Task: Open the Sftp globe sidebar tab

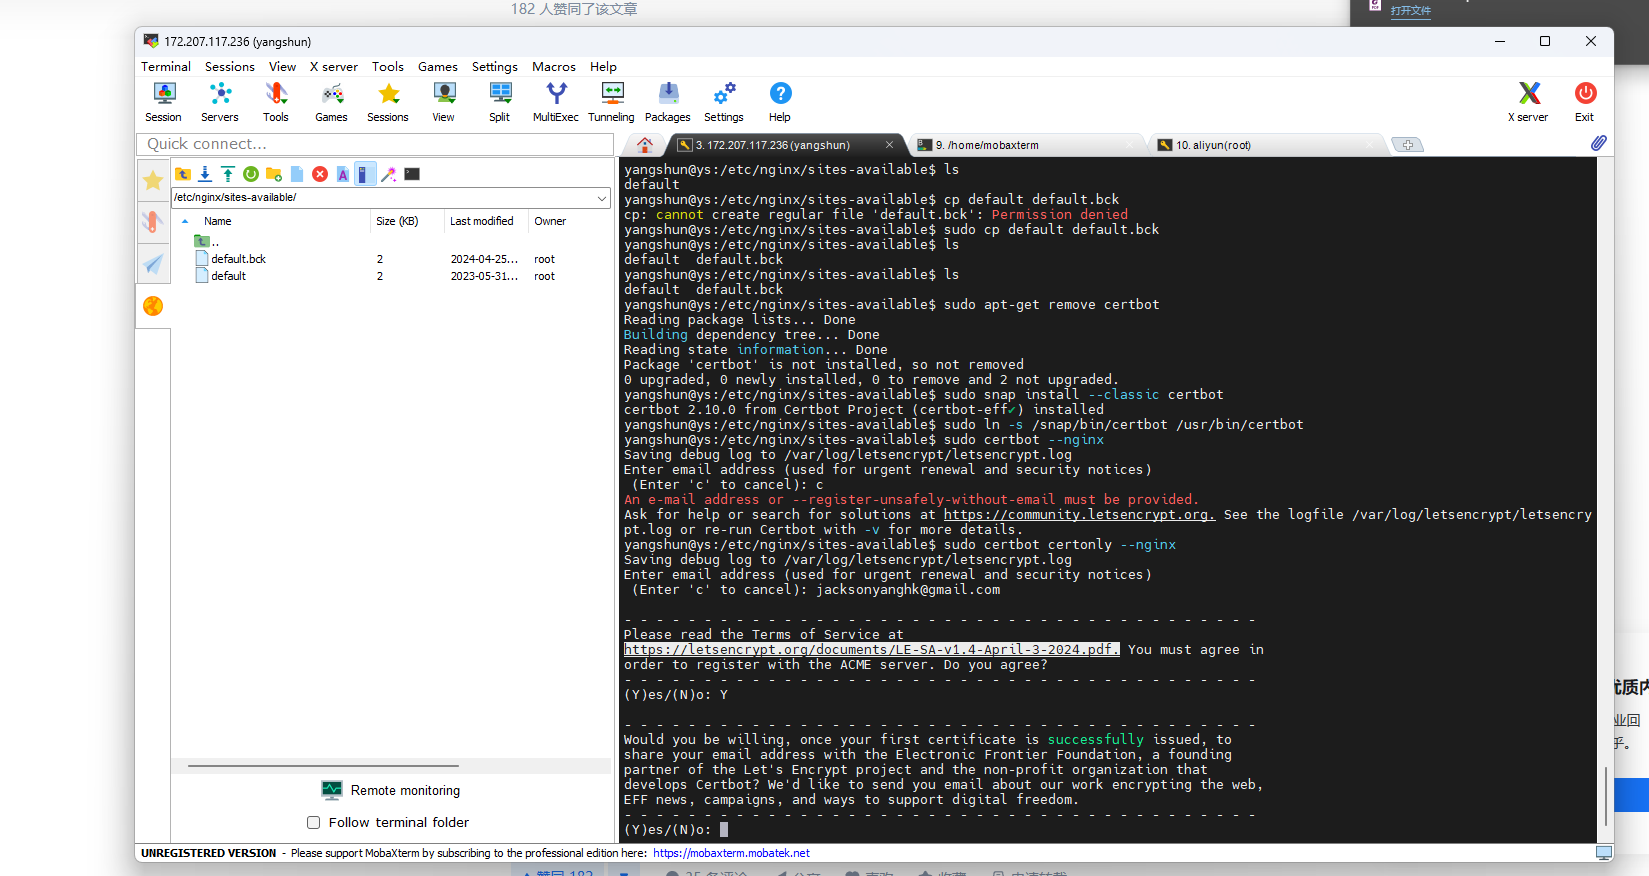Action: coord(153,306)
